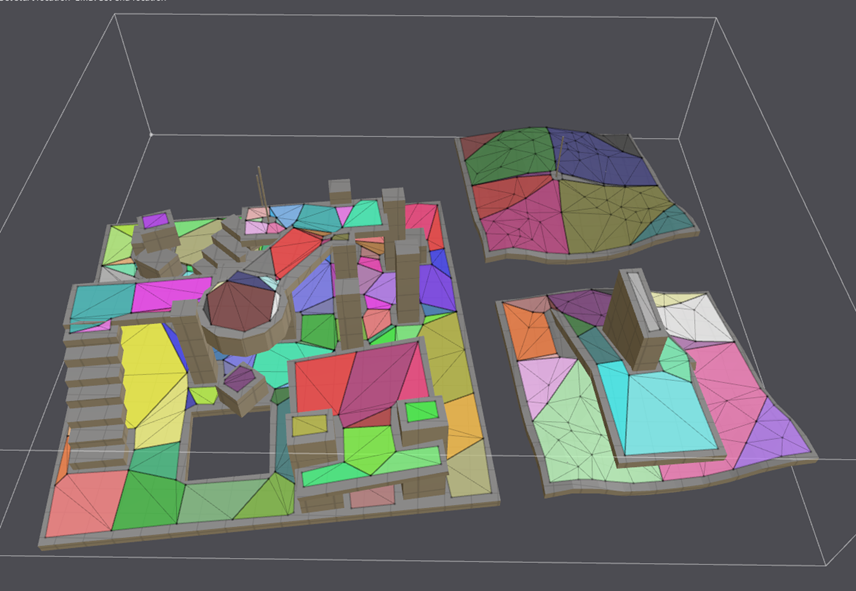
Task: Select the bright green square on the small block
Action: [x=422, y=409]
